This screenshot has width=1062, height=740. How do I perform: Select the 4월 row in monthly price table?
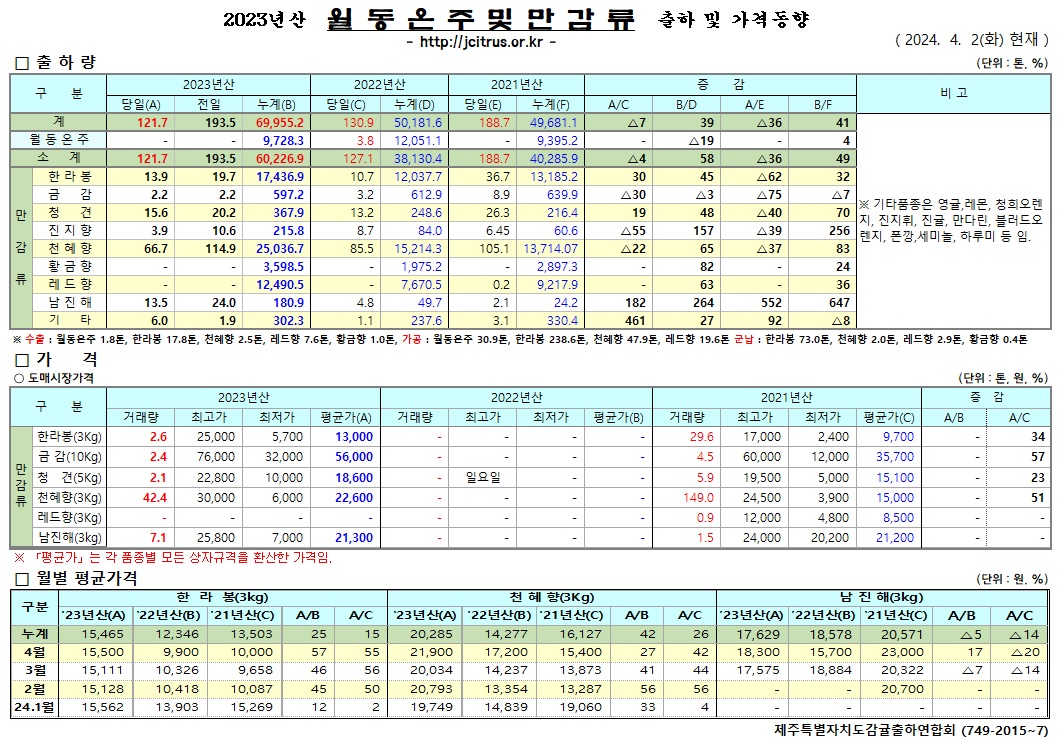pos(33,650)
